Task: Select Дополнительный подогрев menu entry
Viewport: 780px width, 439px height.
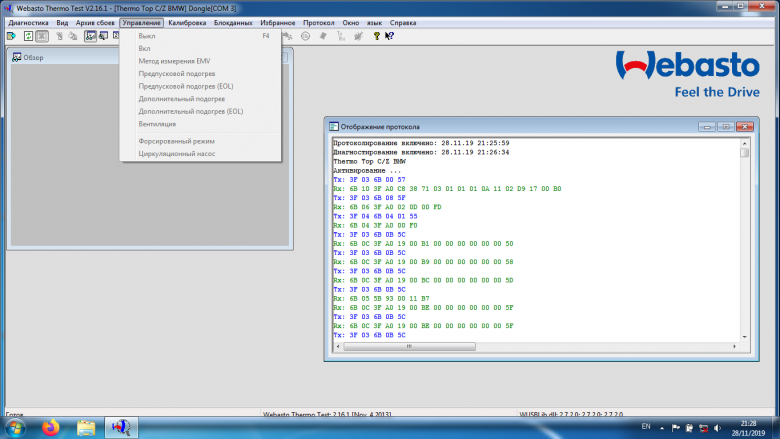Action: (x=200, y=98)
